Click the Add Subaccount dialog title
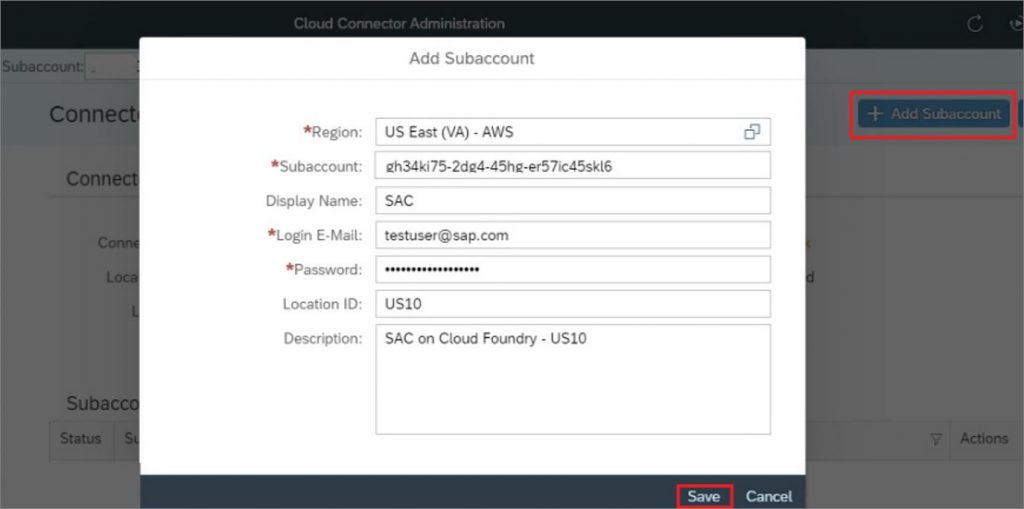This screenshot has width=1024, height=509. [472, 58]
